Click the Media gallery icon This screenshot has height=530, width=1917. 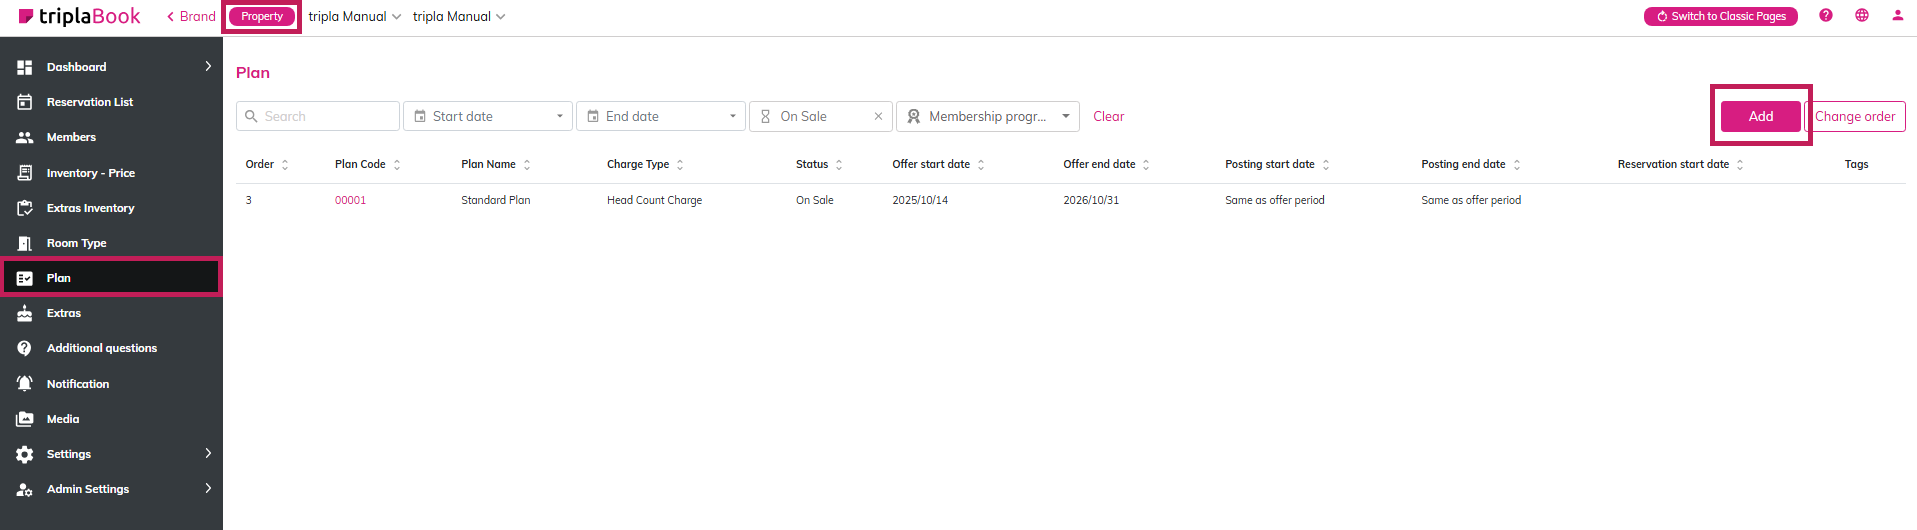25,419
